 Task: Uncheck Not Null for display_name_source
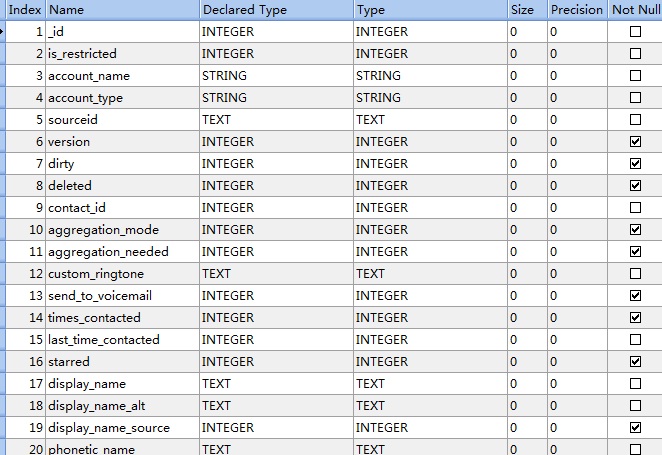pos(635,428)
